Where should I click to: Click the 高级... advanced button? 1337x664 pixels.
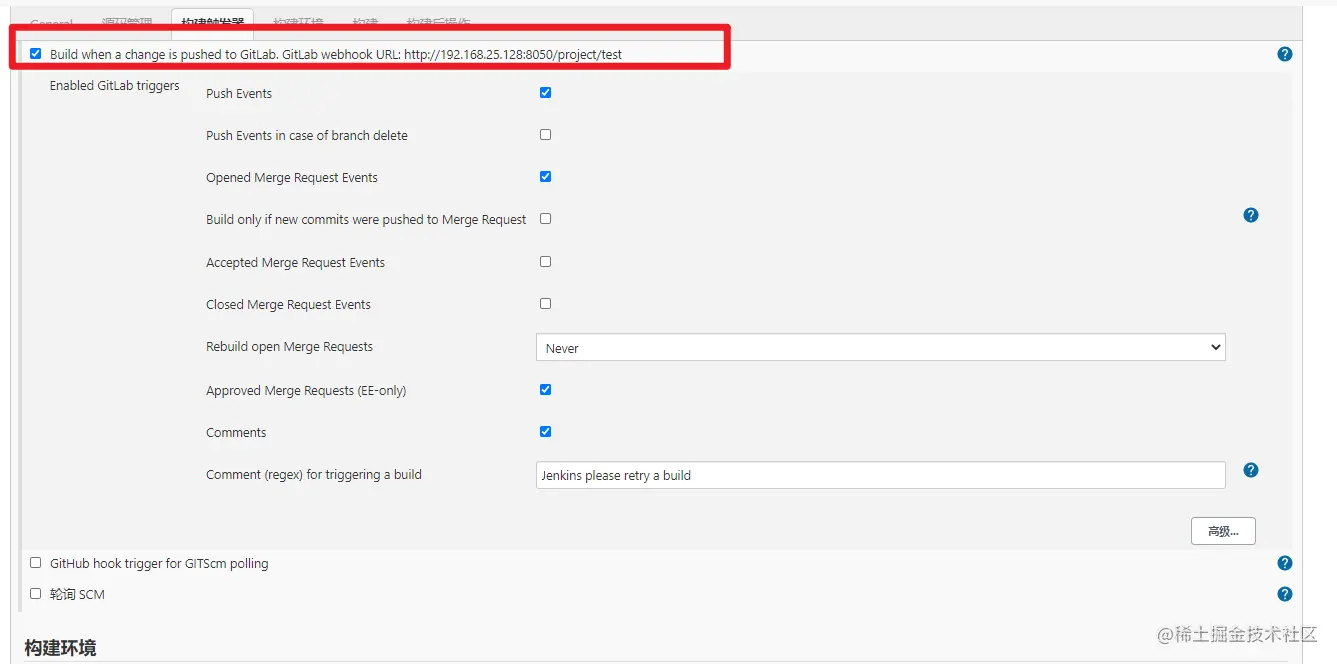click(1223, 531)
